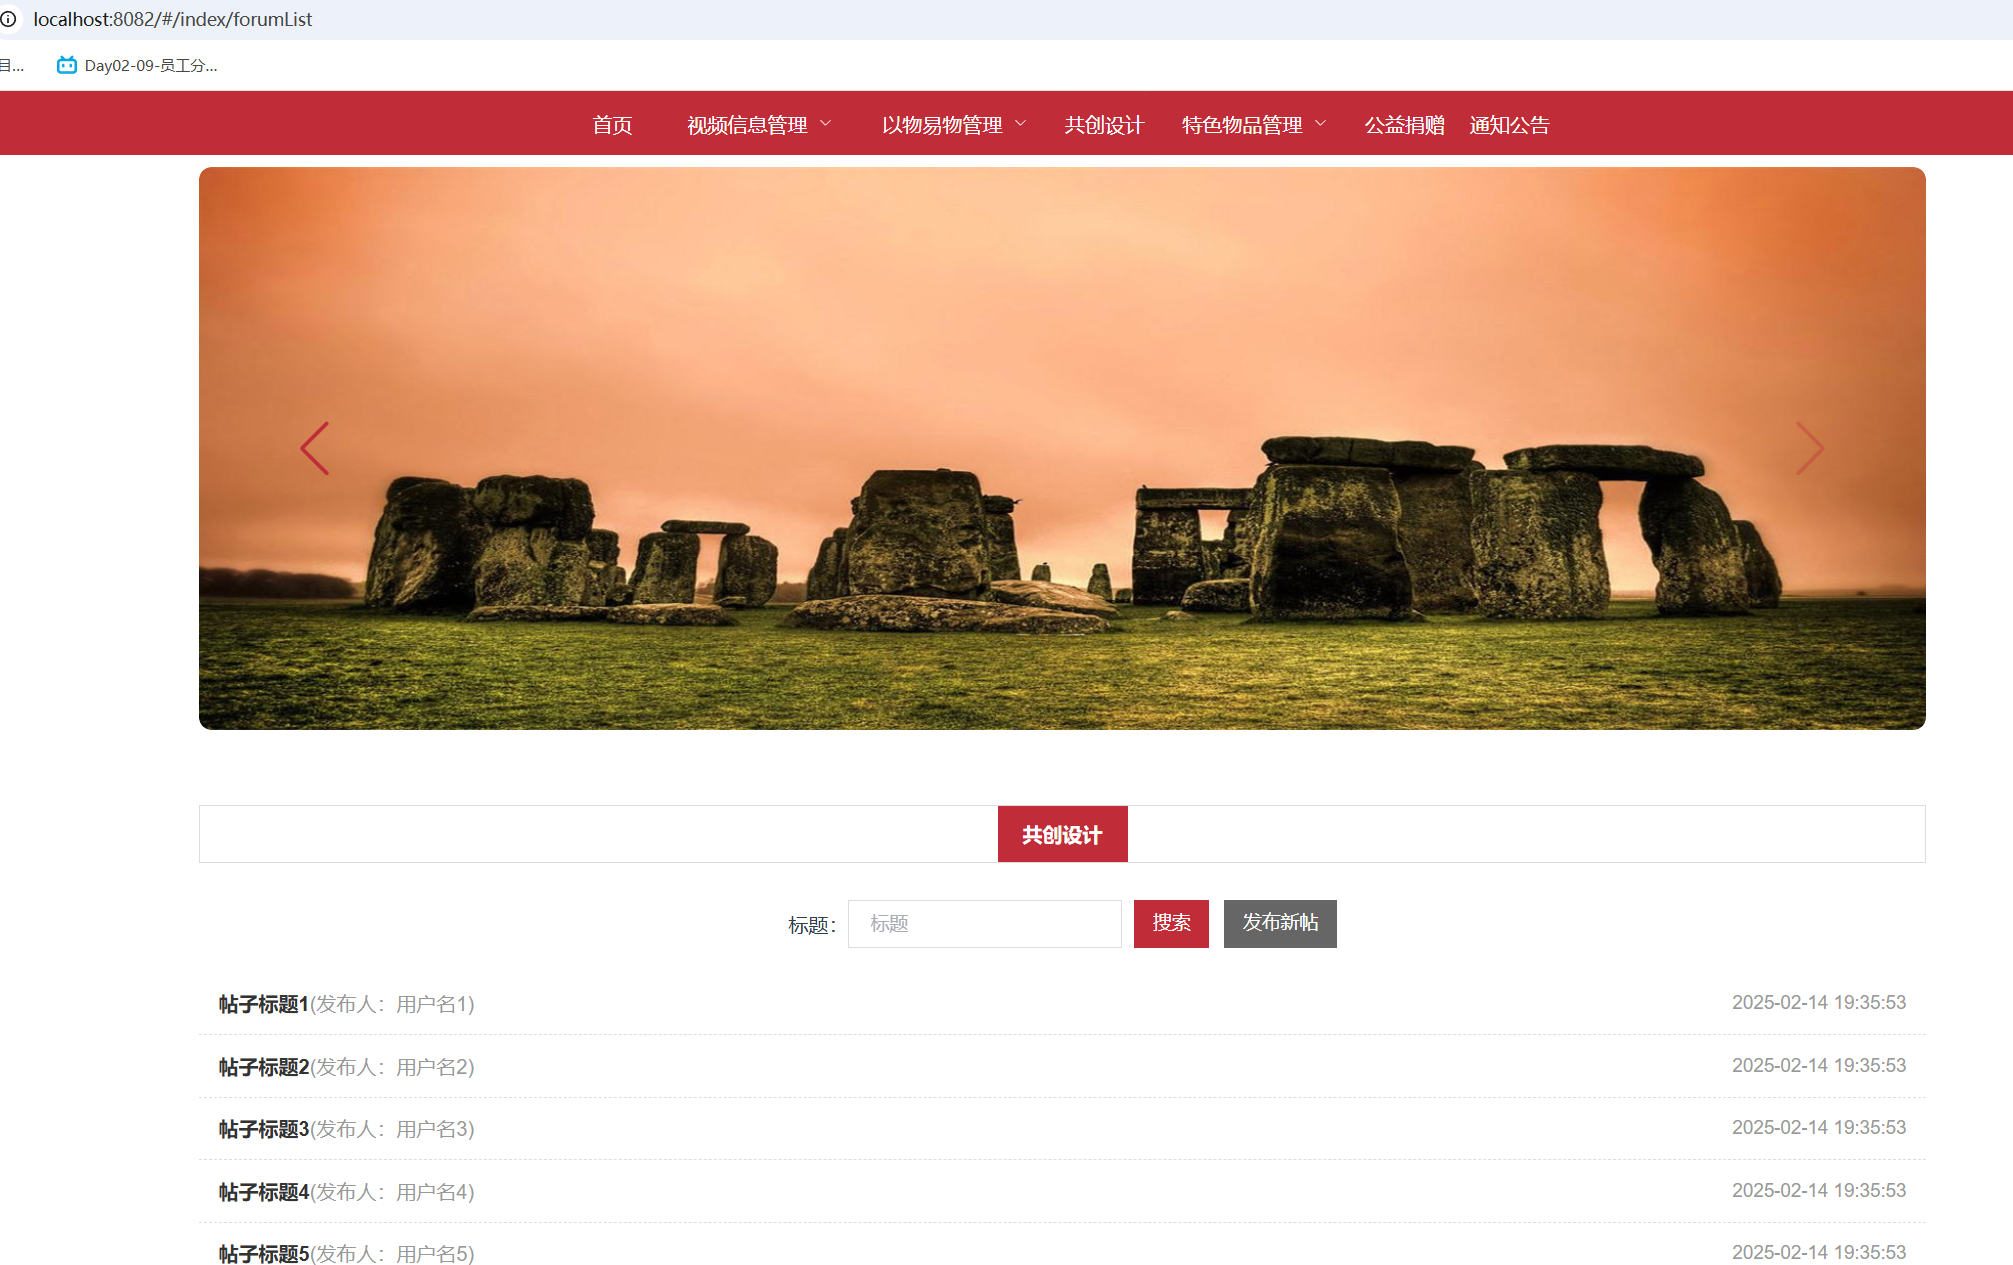Click the site info icon in address bar
The width and height of the screenshot is (2013, 1265).
(9, 19)
